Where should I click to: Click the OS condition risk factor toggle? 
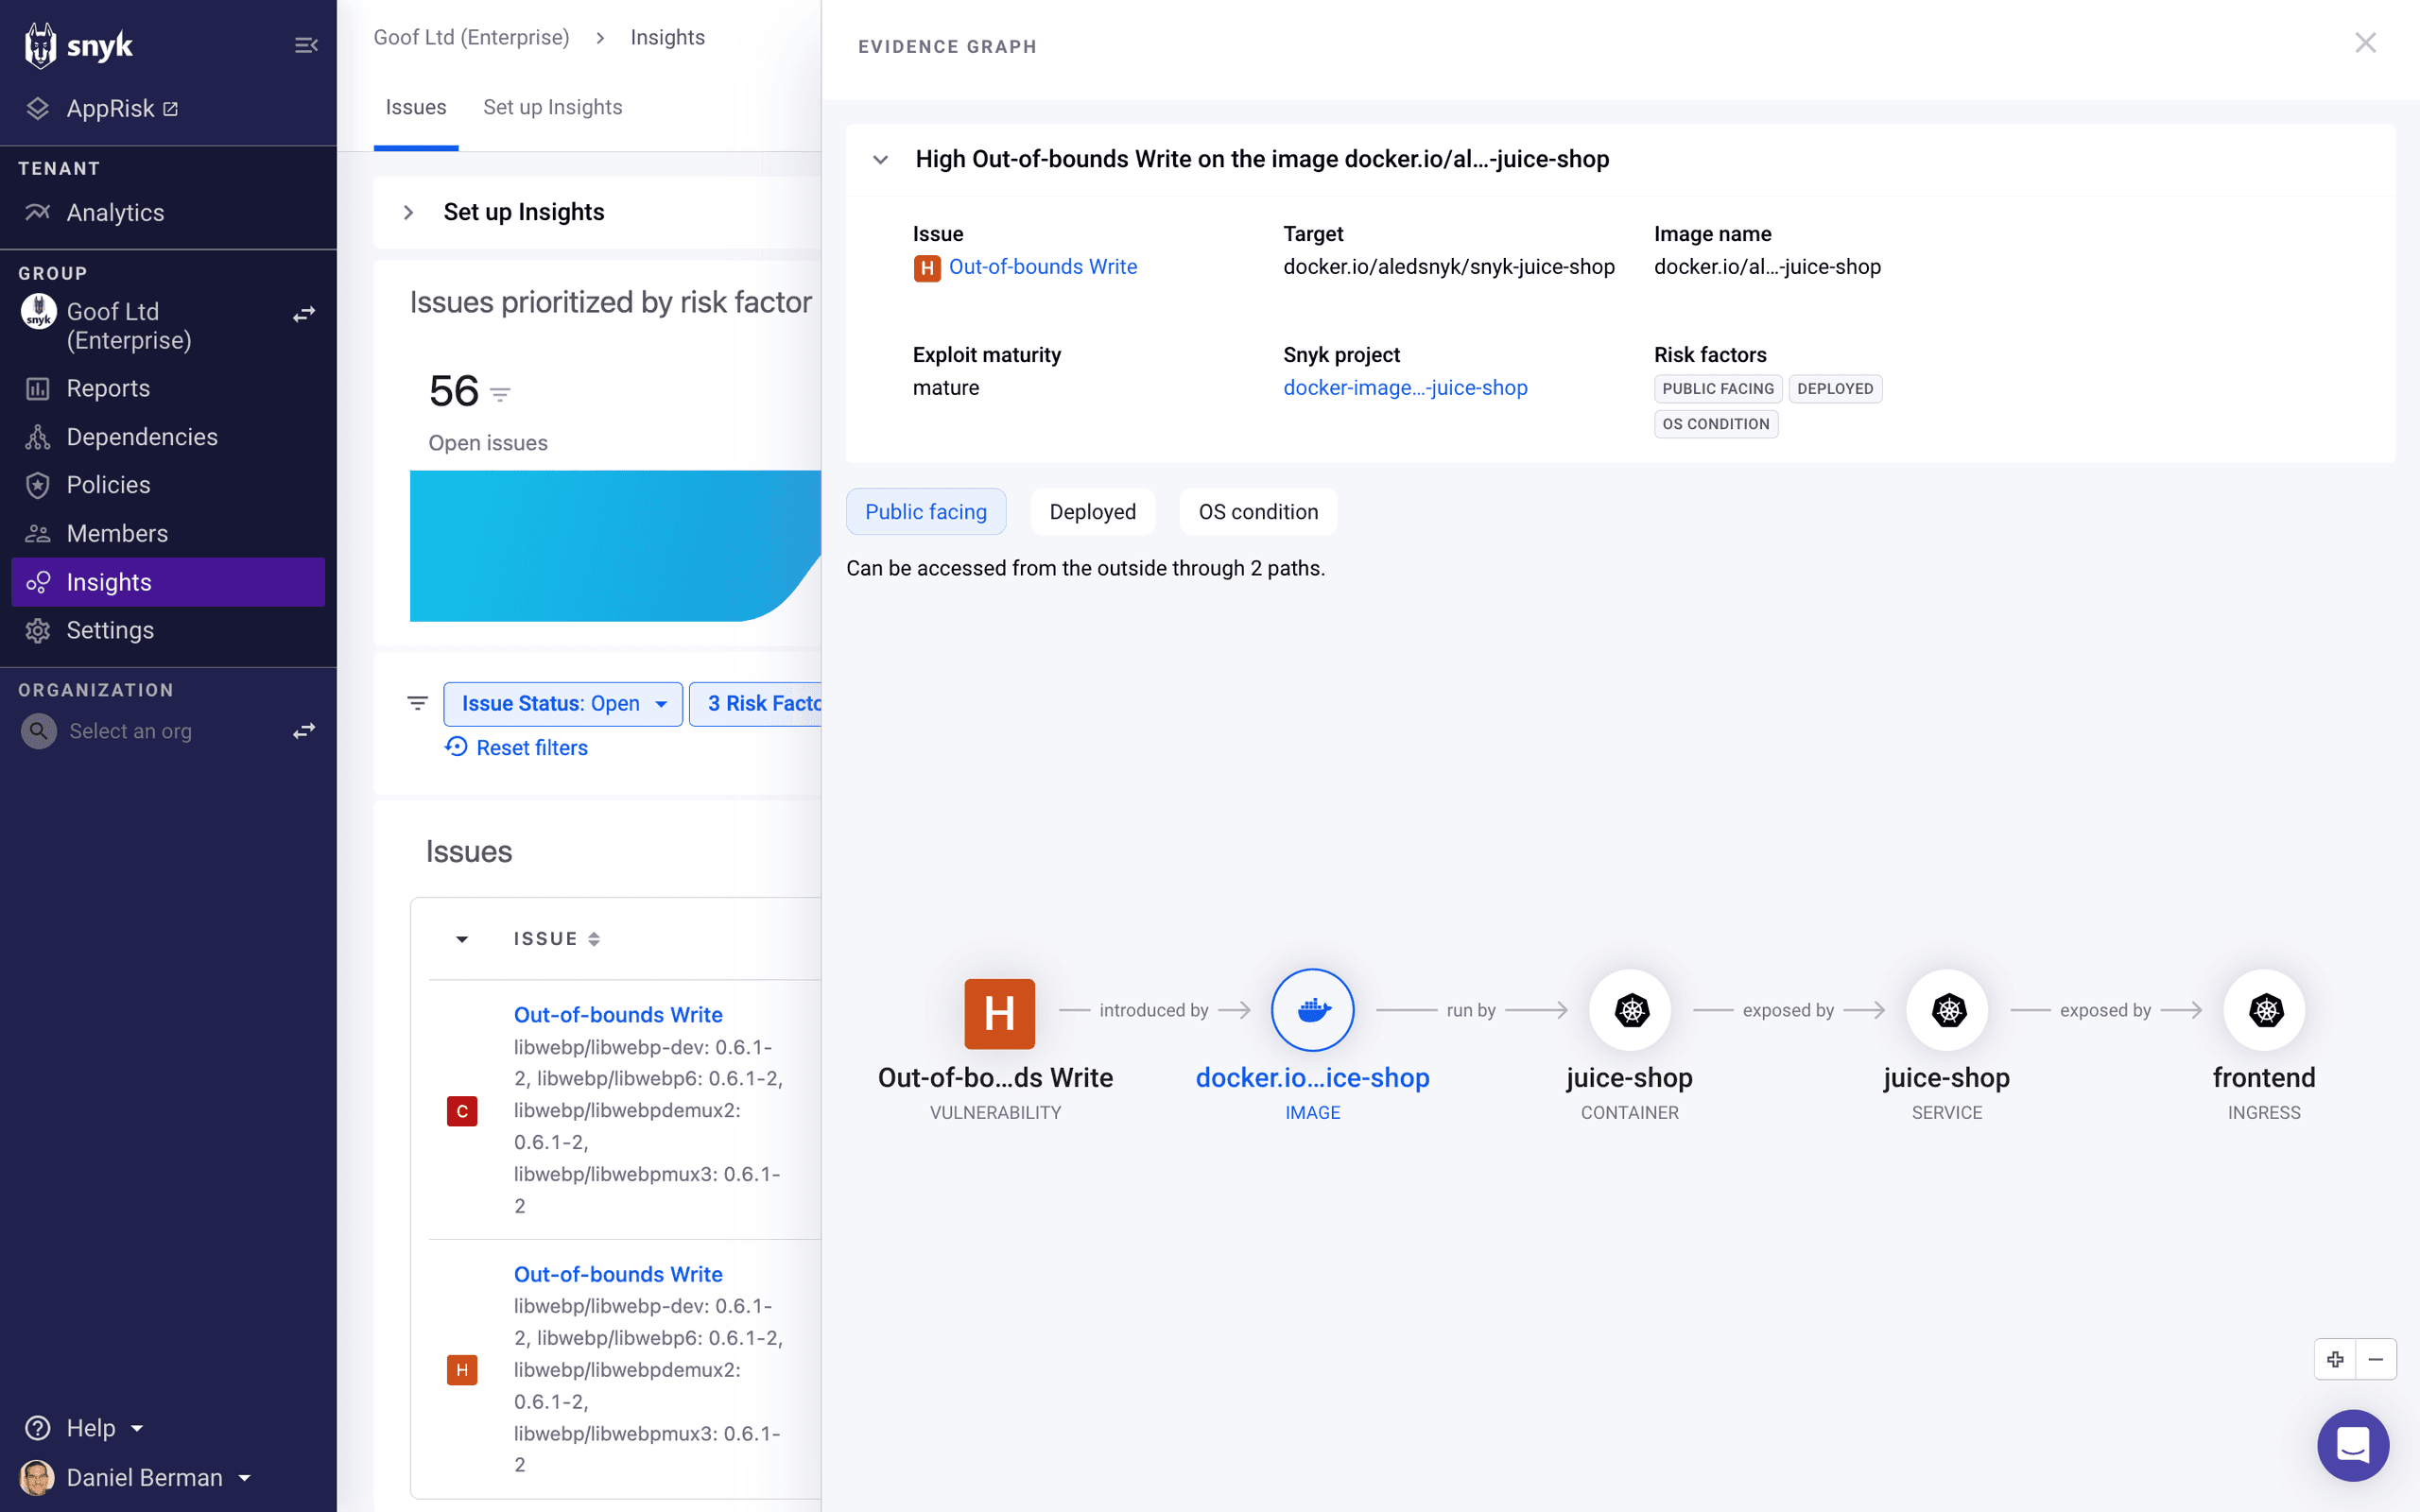[x=1258, y=512]
